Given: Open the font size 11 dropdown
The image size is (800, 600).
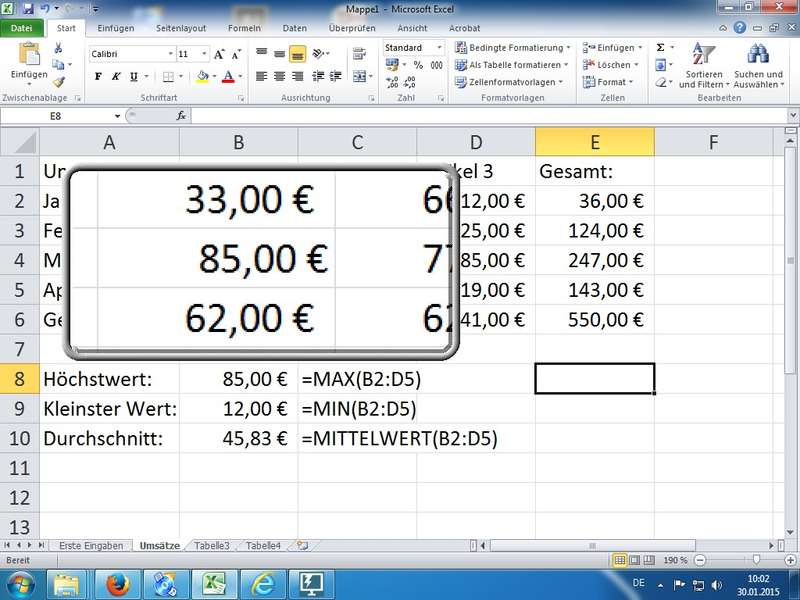Looking at the screenshot, I should coord(204,54).
